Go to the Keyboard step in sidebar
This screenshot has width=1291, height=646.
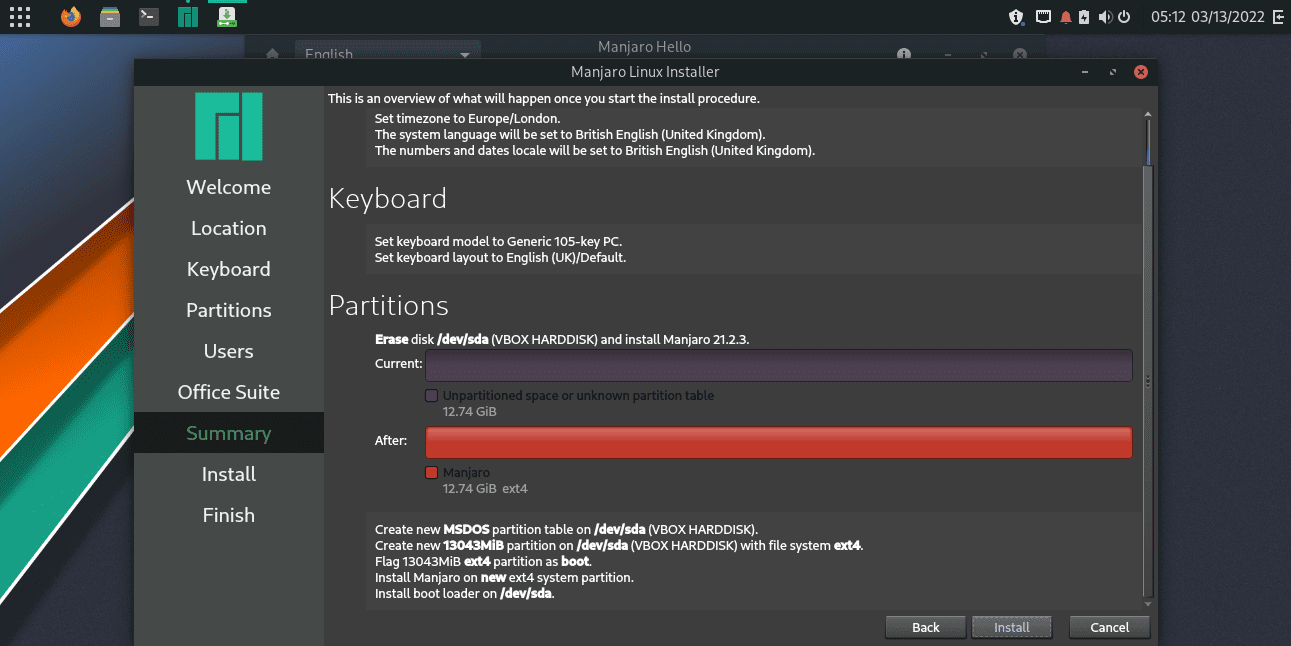(229, 269)
